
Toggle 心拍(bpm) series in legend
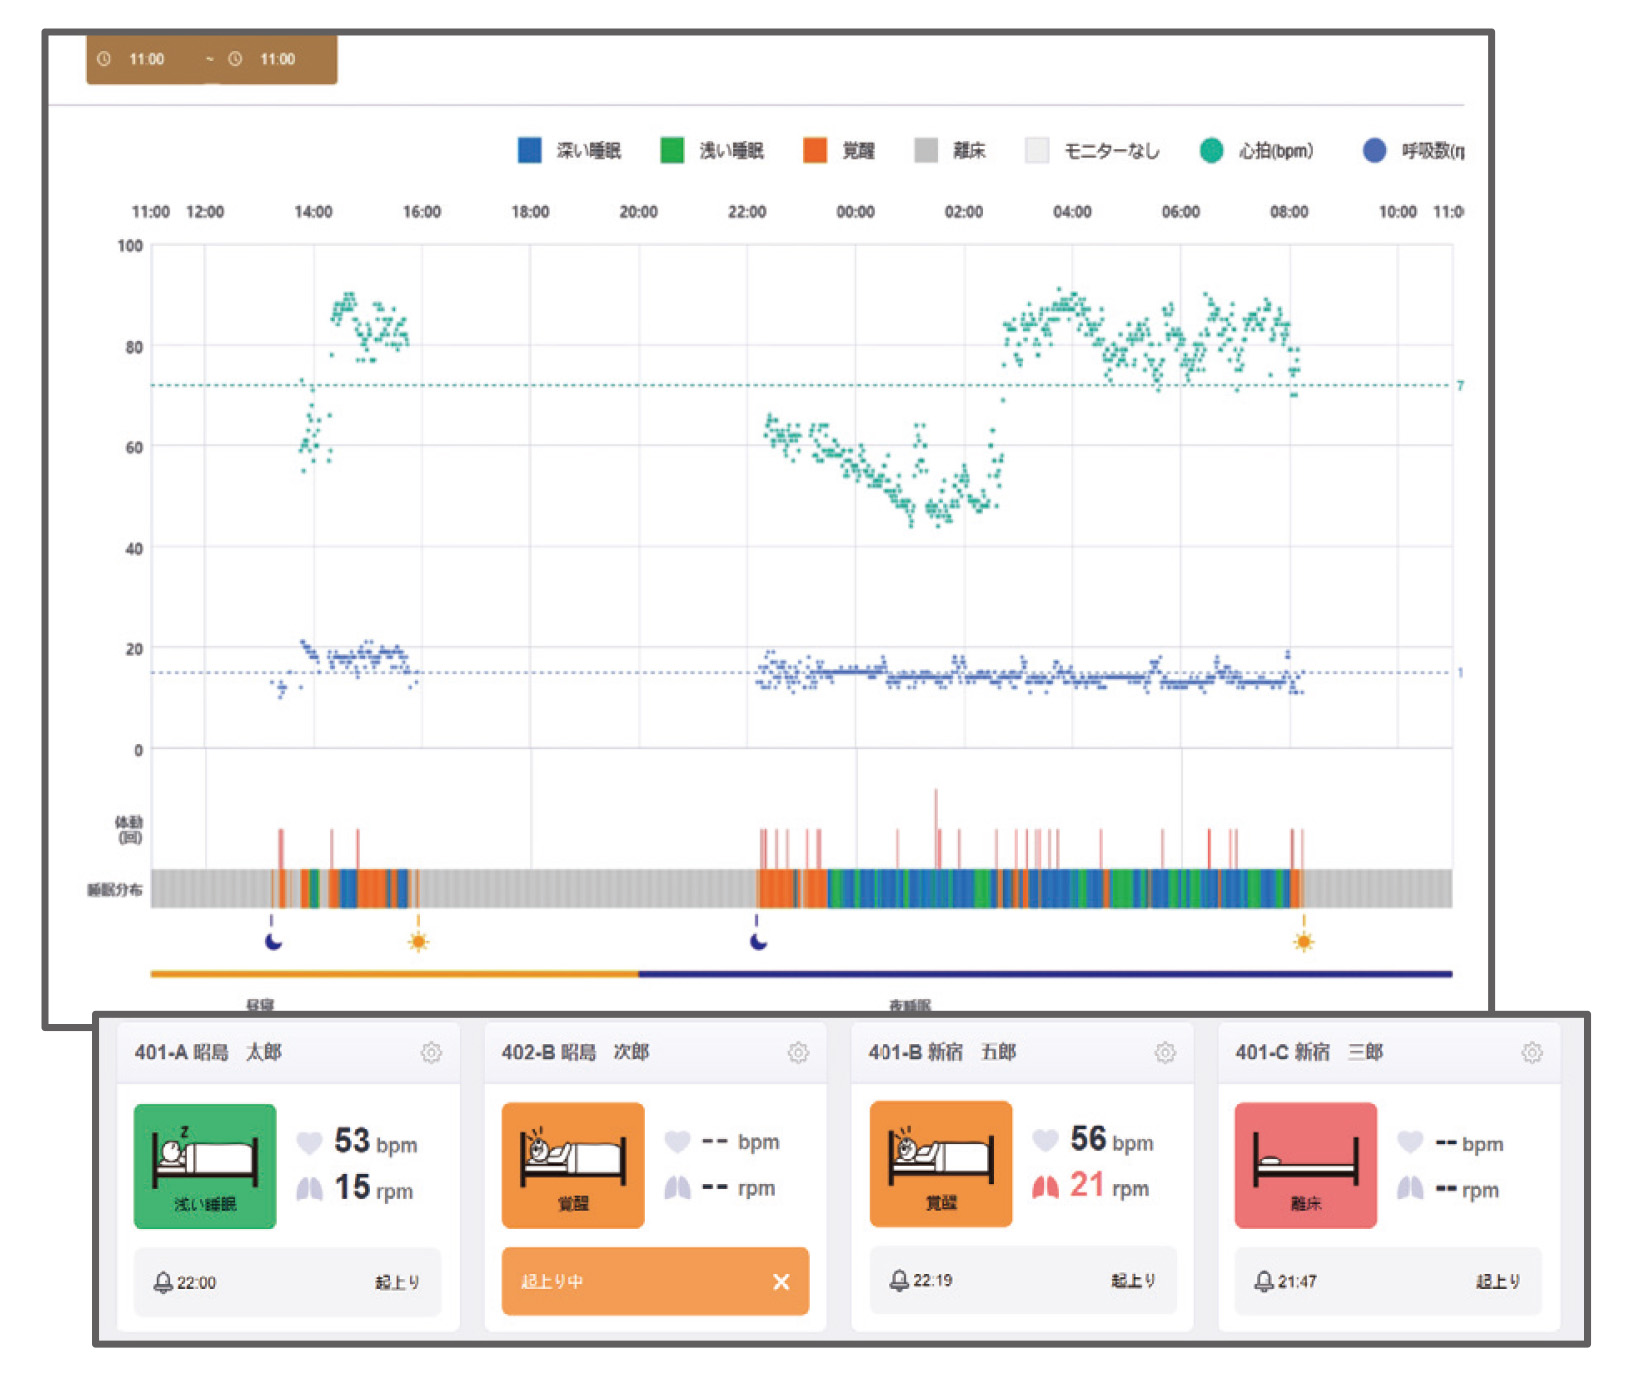click(x=1257, y=151)
